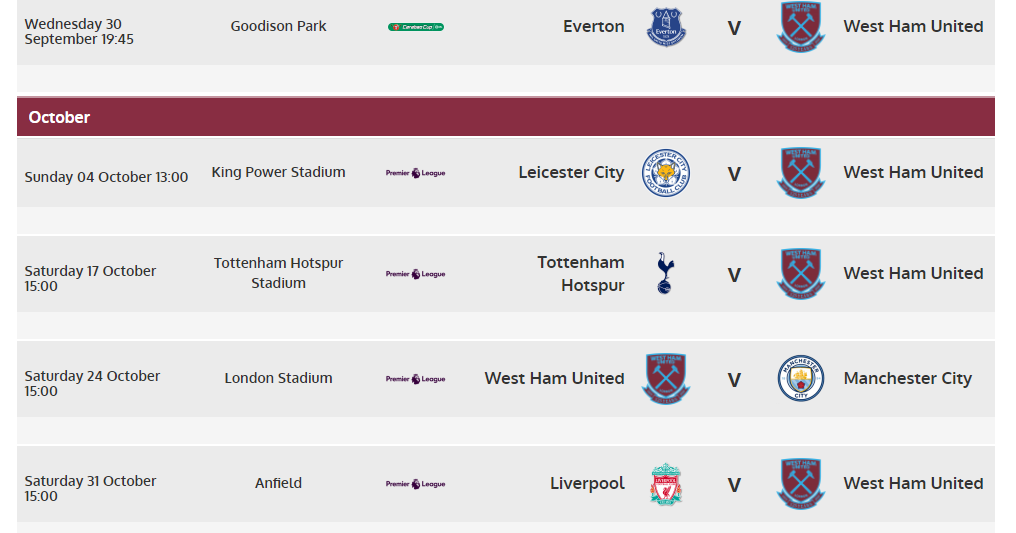
Task: Click Premier League logo in Manchester City row
Action: (415, 379)
